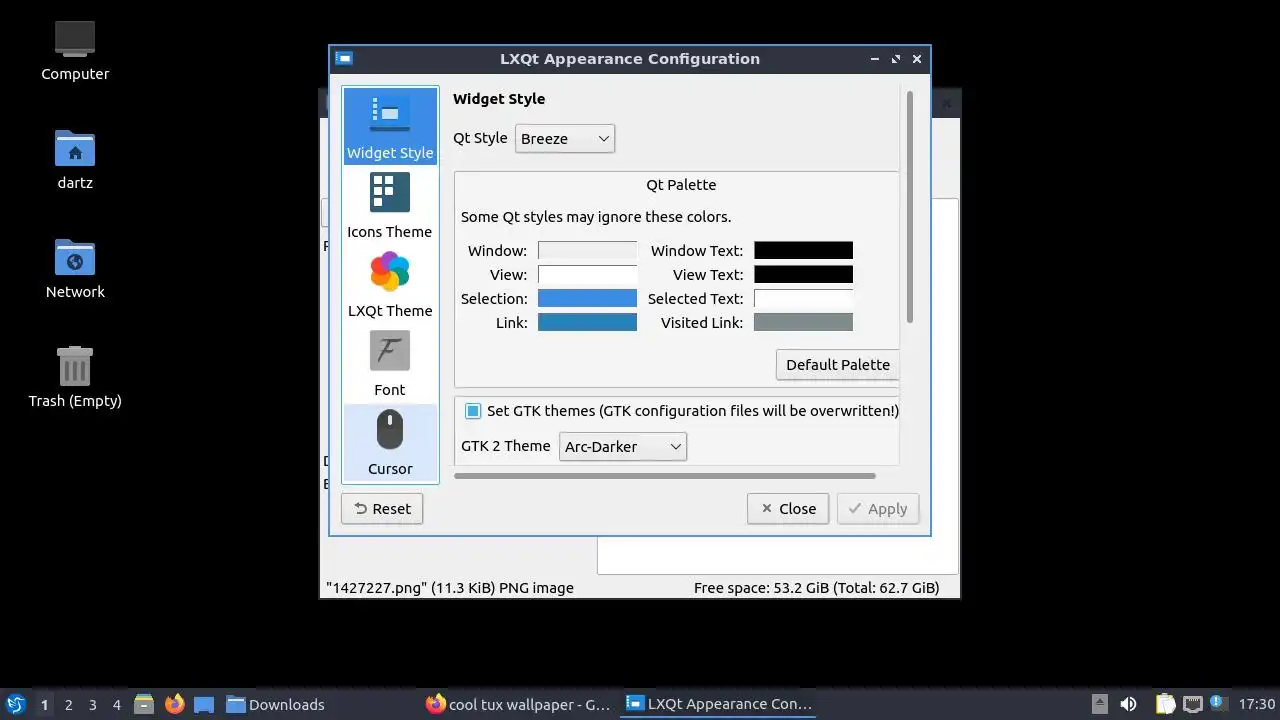Open the volume control tray icon
Viewport: 1280px width, 720px height.
[x=1128, y=704]
